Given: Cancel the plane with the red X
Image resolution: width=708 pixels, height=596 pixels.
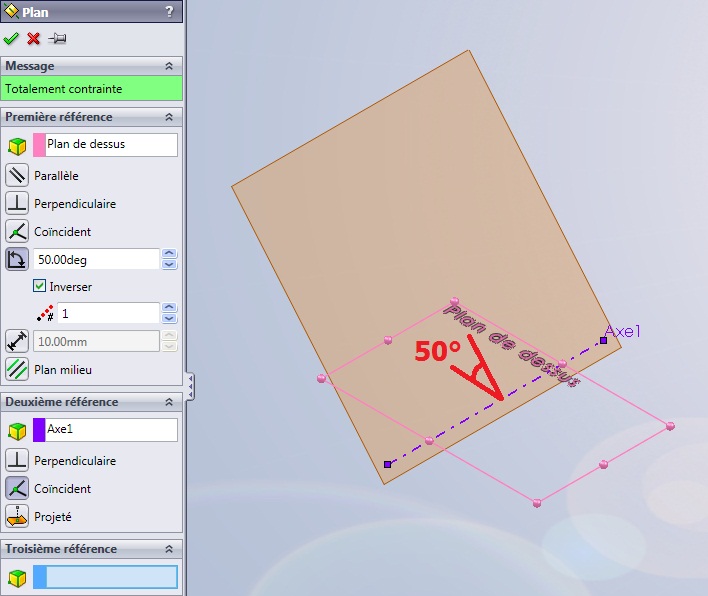Looking at the screenshot, I should tap(34, 39).
